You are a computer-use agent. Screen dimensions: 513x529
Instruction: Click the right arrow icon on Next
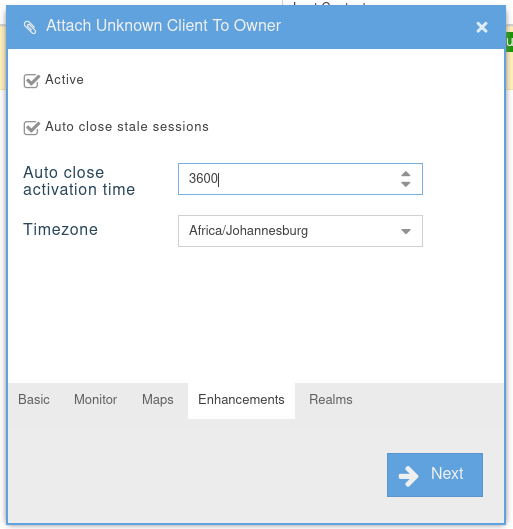(x=408, y=476)
